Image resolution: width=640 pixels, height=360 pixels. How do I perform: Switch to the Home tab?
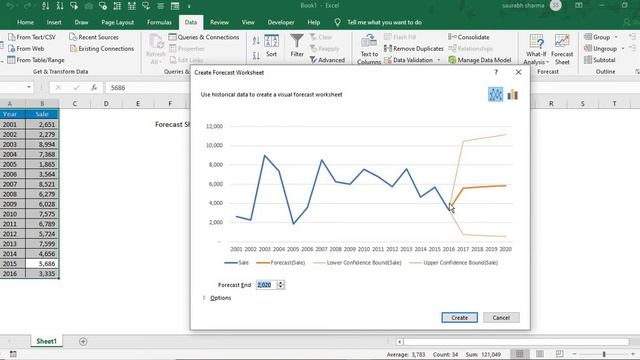[x=25, y=22]
